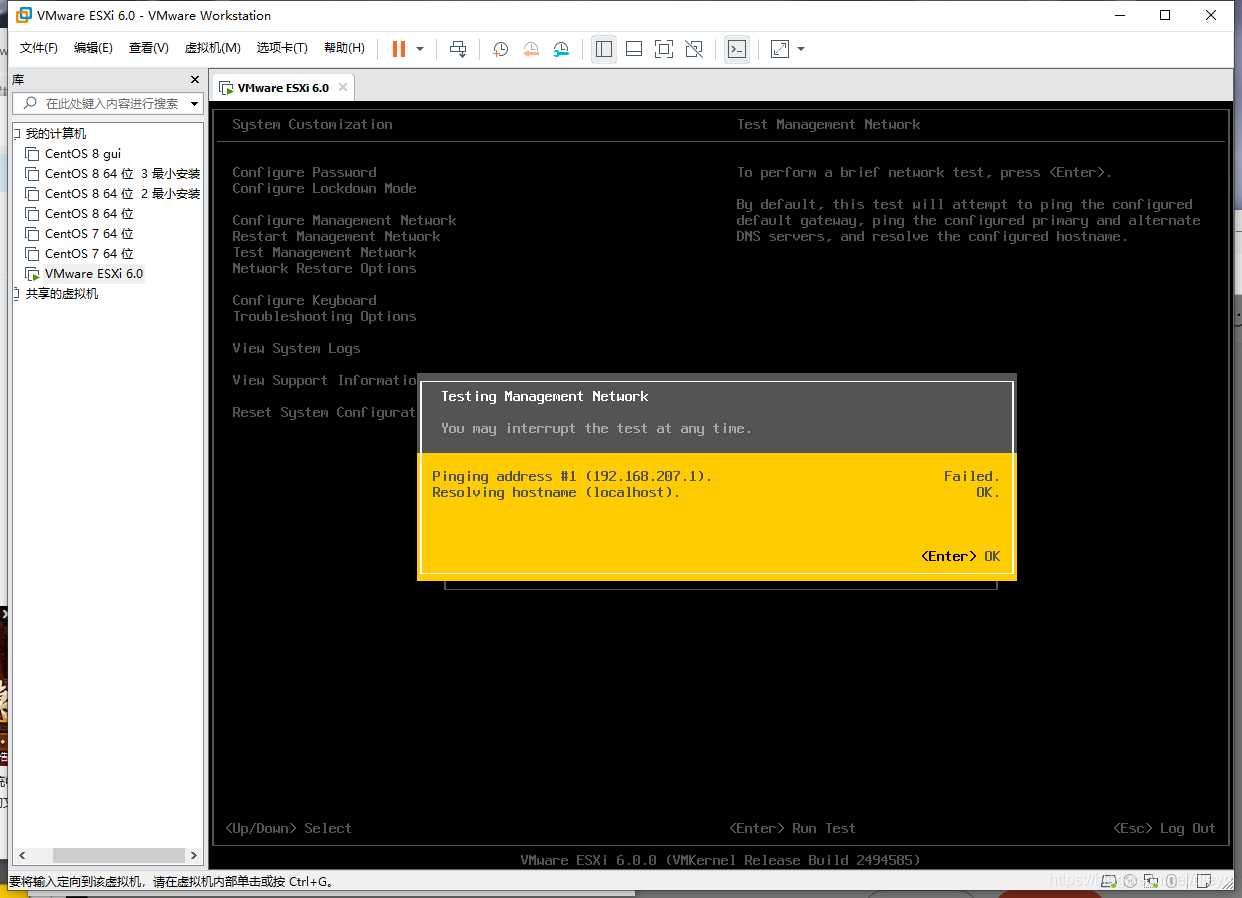Open the stretch display dropdown arrow
The image size is (1242, 898).
click(801, 49)
